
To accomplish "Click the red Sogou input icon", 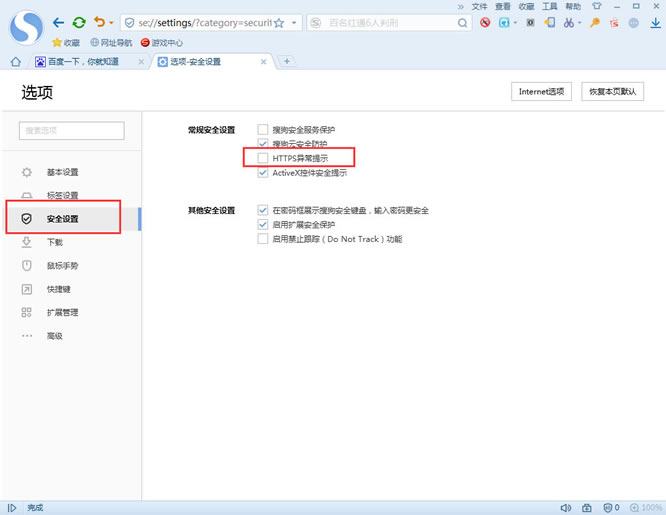I will tap(614, 23).
